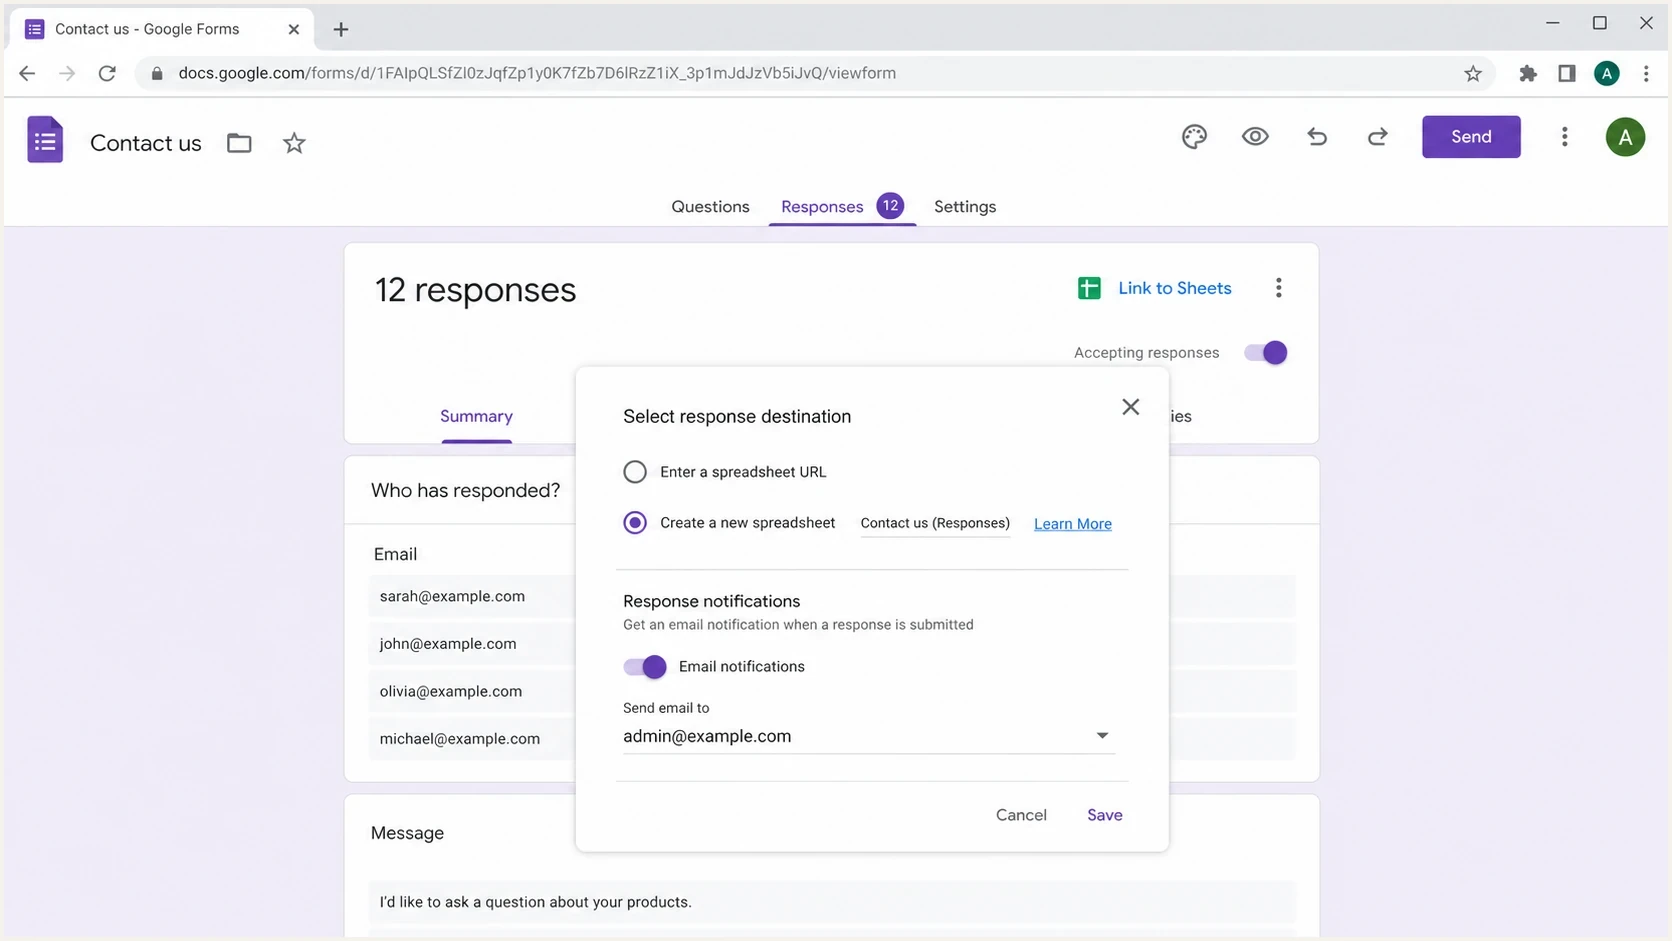Star the Contact us form
This screenshot has width=1672, height=941.
[x=294, y=143]
